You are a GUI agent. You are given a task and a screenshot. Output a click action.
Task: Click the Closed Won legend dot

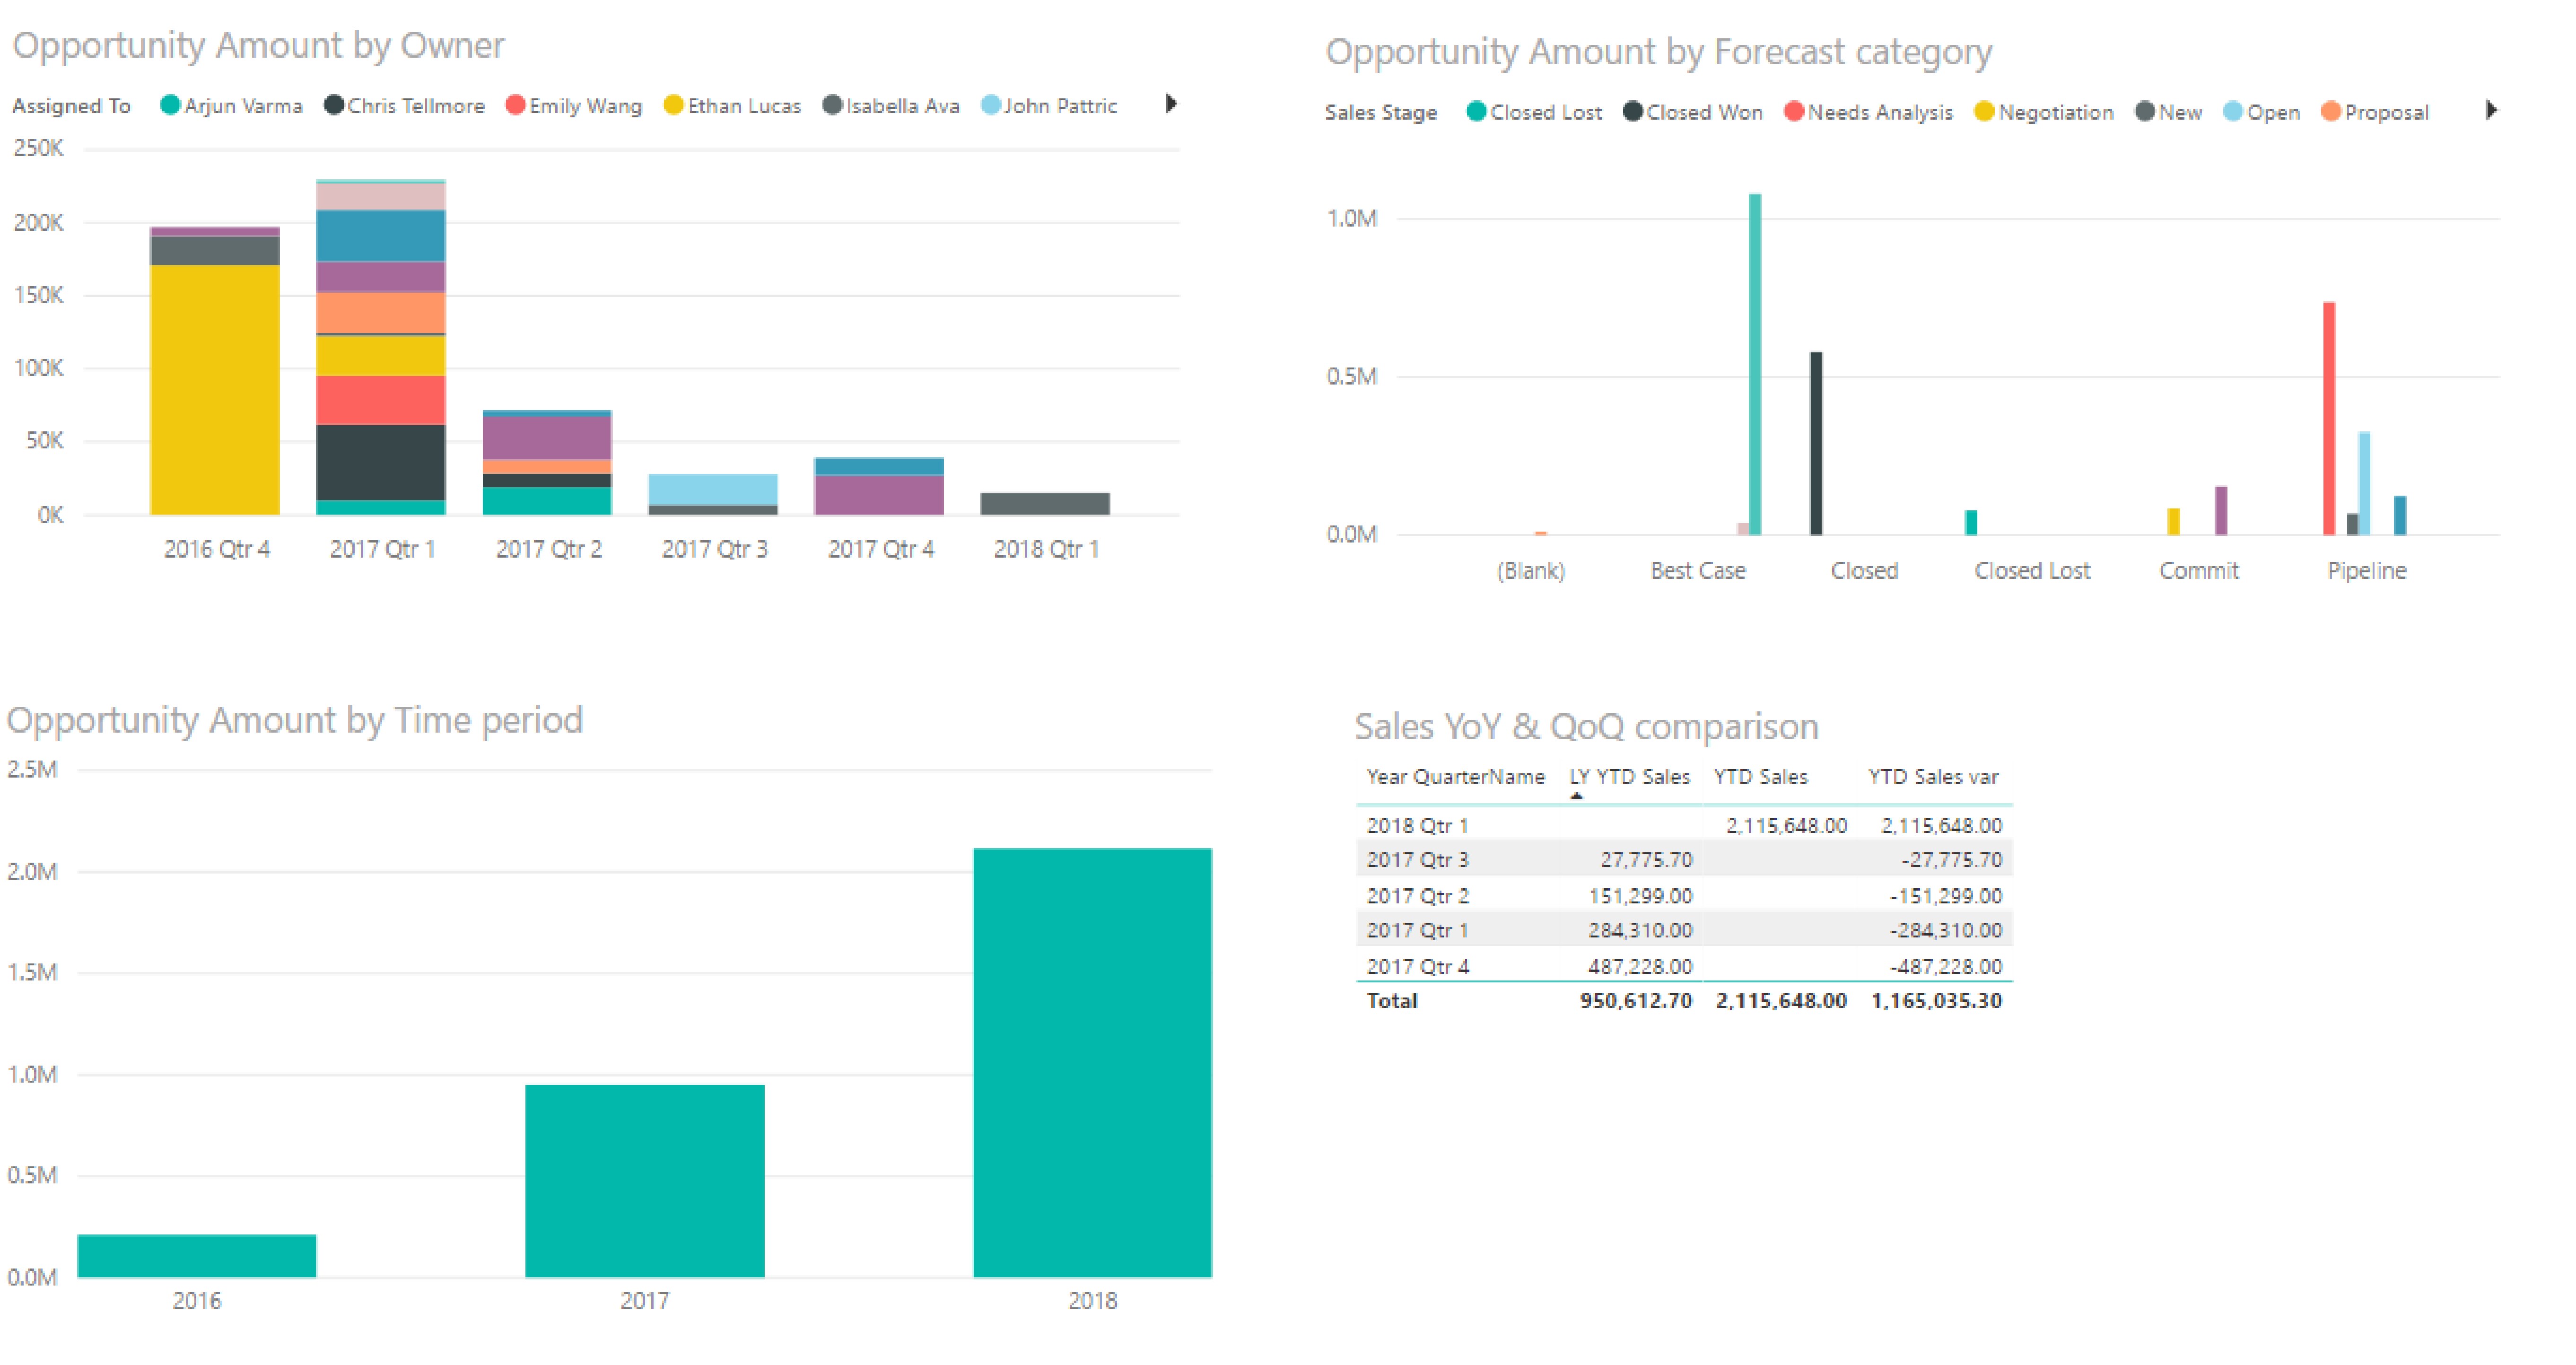tap(1632, 111)
